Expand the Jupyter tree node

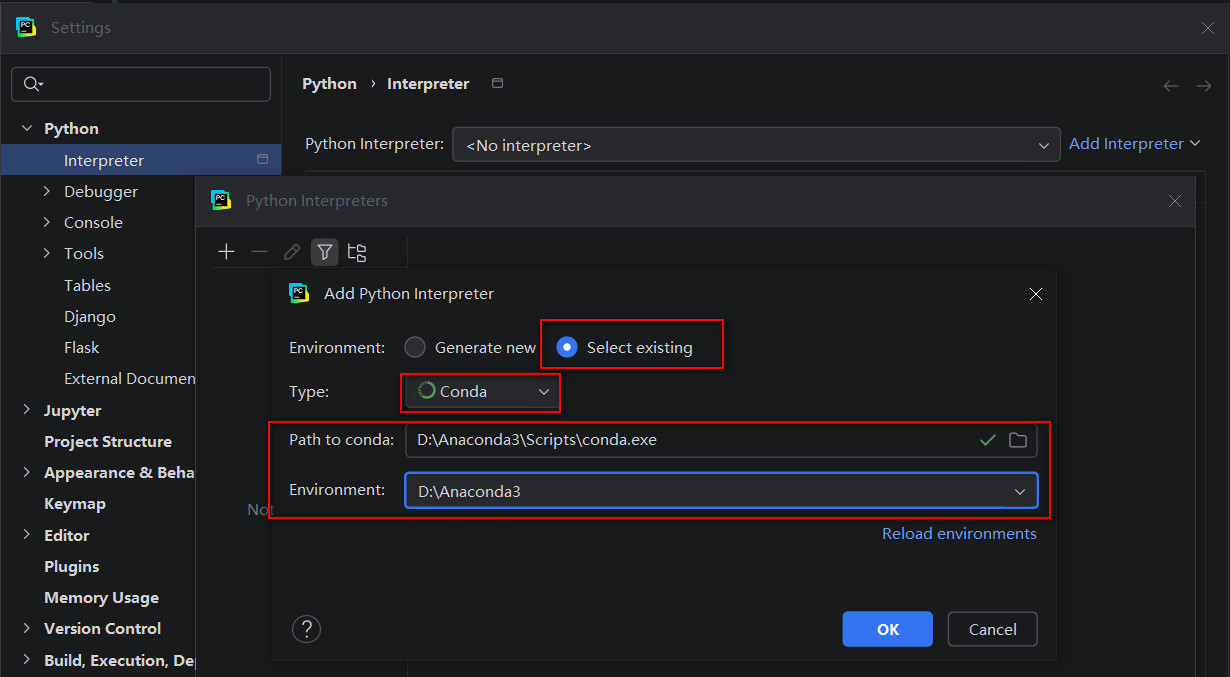26,410
